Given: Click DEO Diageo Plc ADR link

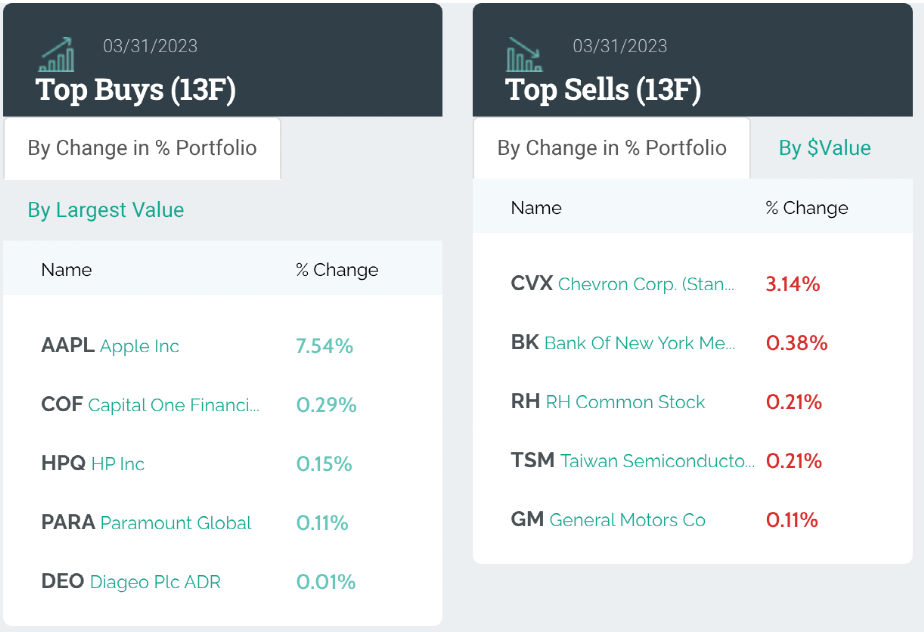Looking at the screenshot, I should (x=131, y=582).
